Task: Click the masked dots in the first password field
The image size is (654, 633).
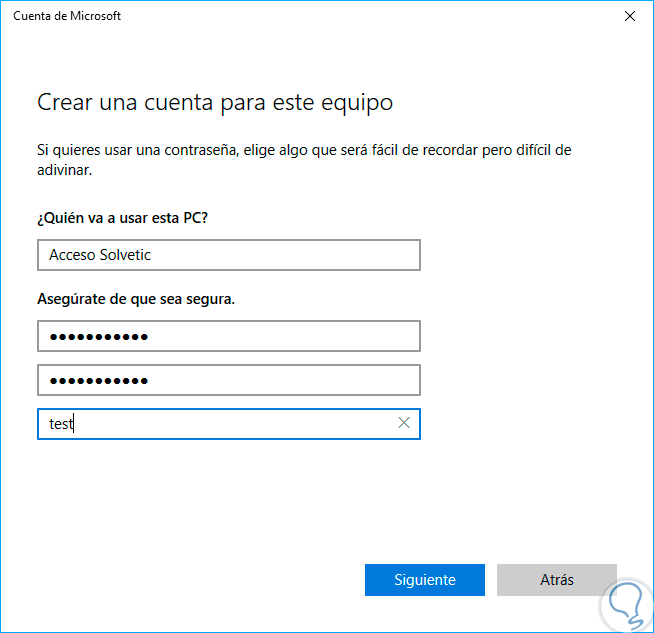Action: coord(99,336)
